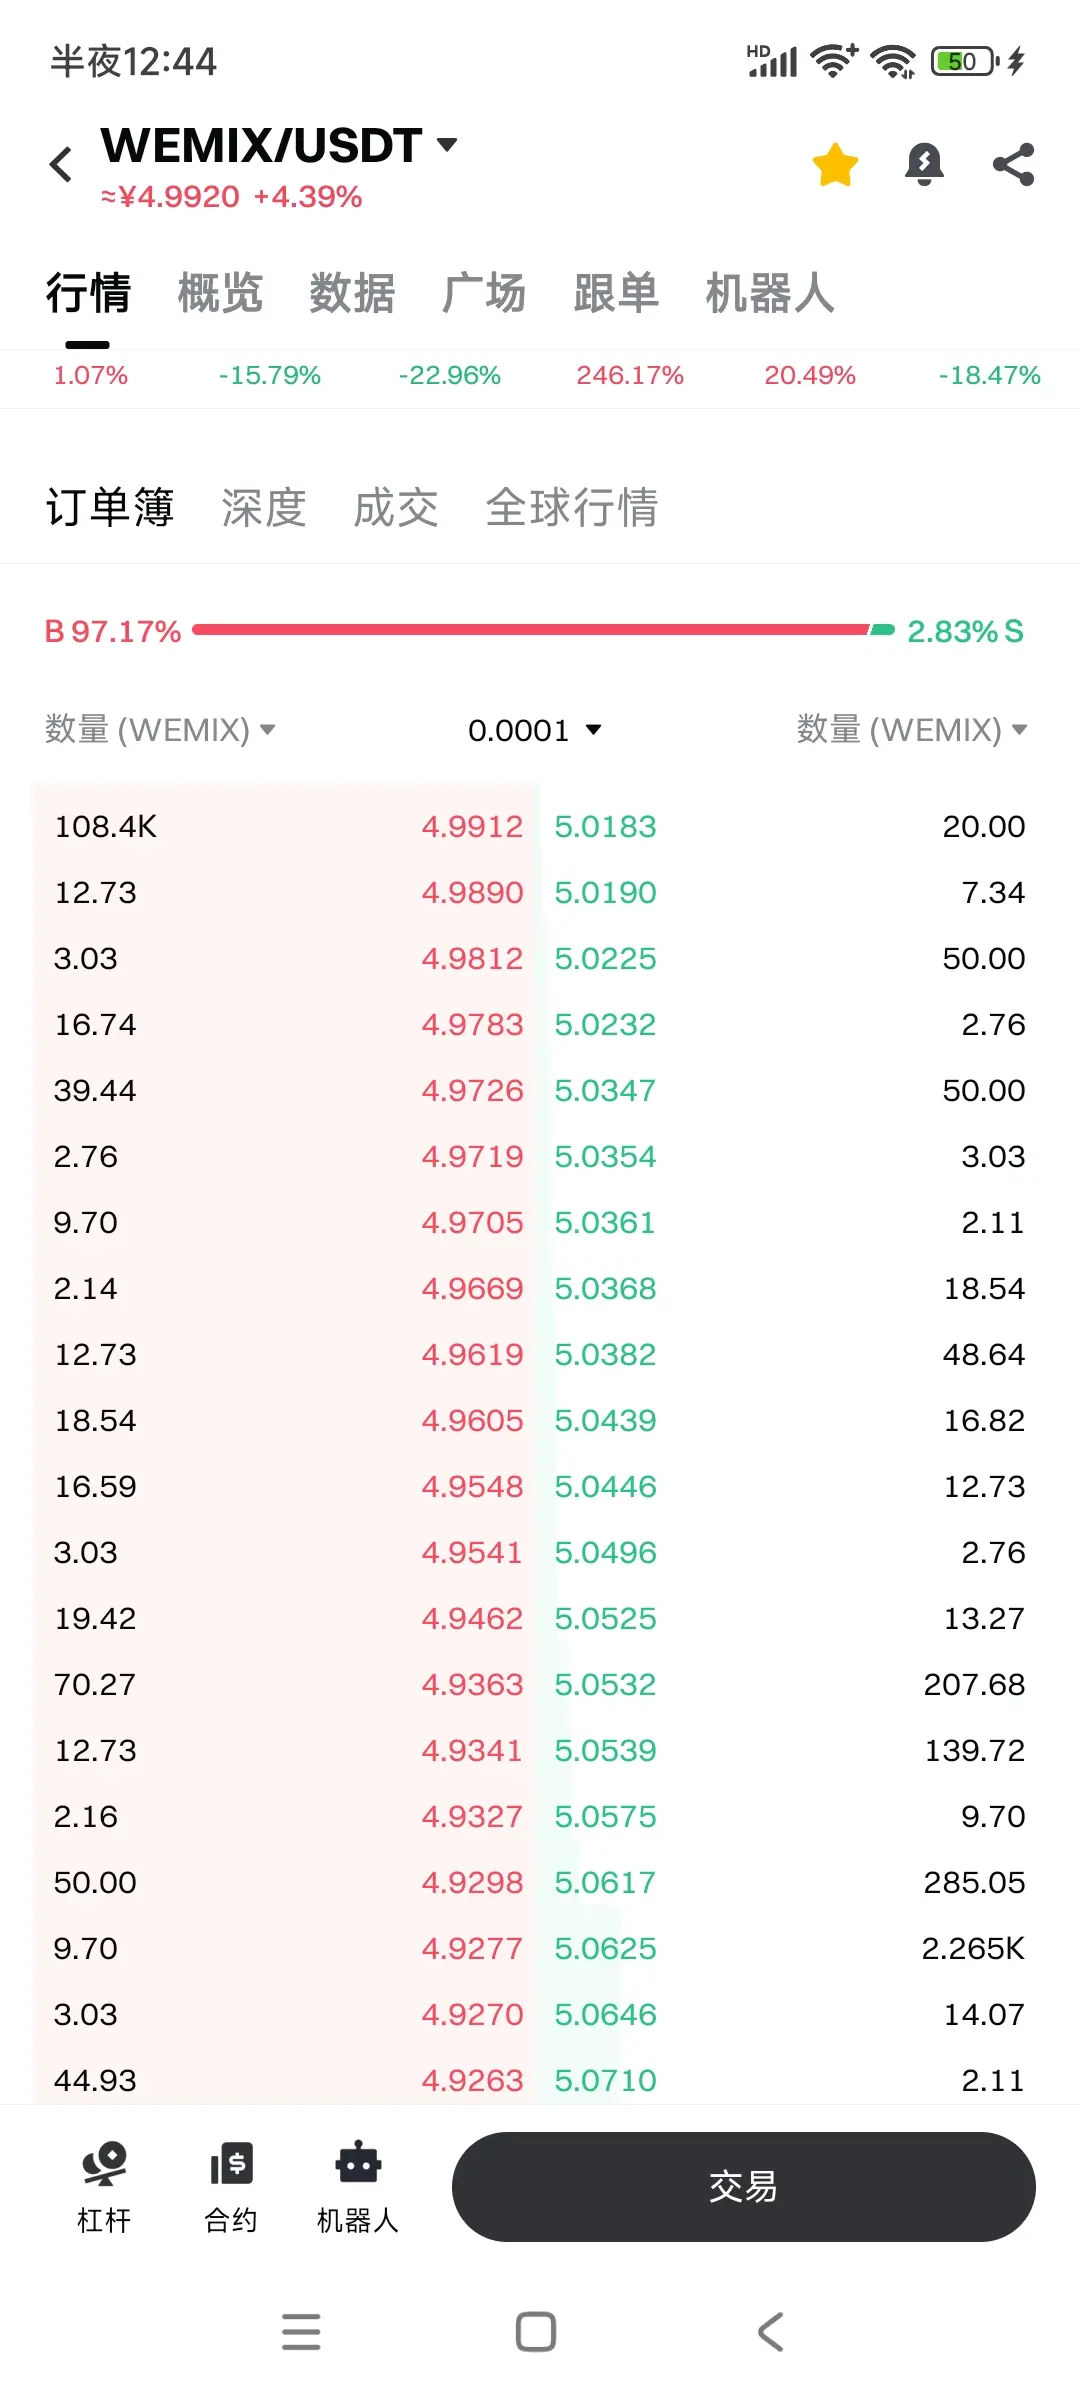This screenshot has height=2400, width=1080.
Task: Tap the 交易 trade button
Action: (x=743, y=2187)
